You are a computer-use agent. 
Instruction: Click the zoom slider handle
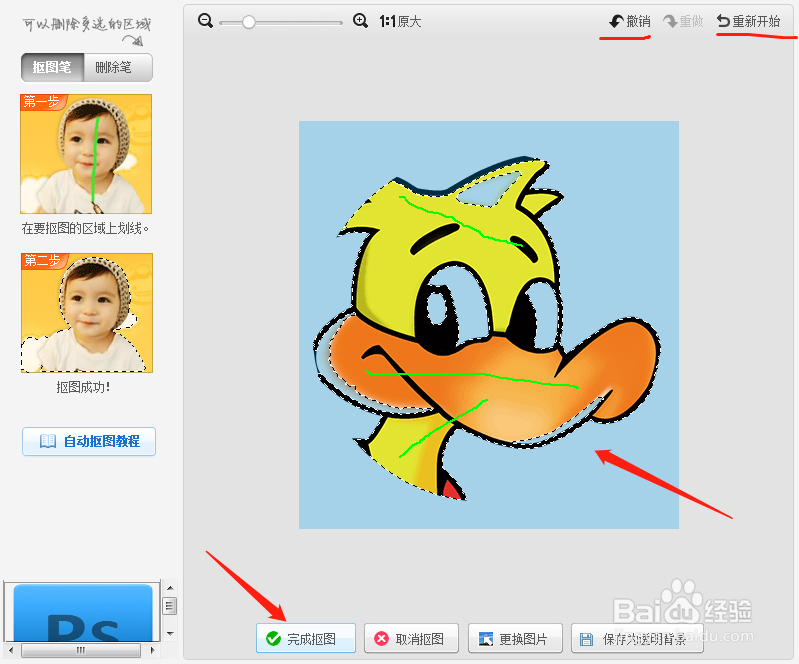pos(249,22)
